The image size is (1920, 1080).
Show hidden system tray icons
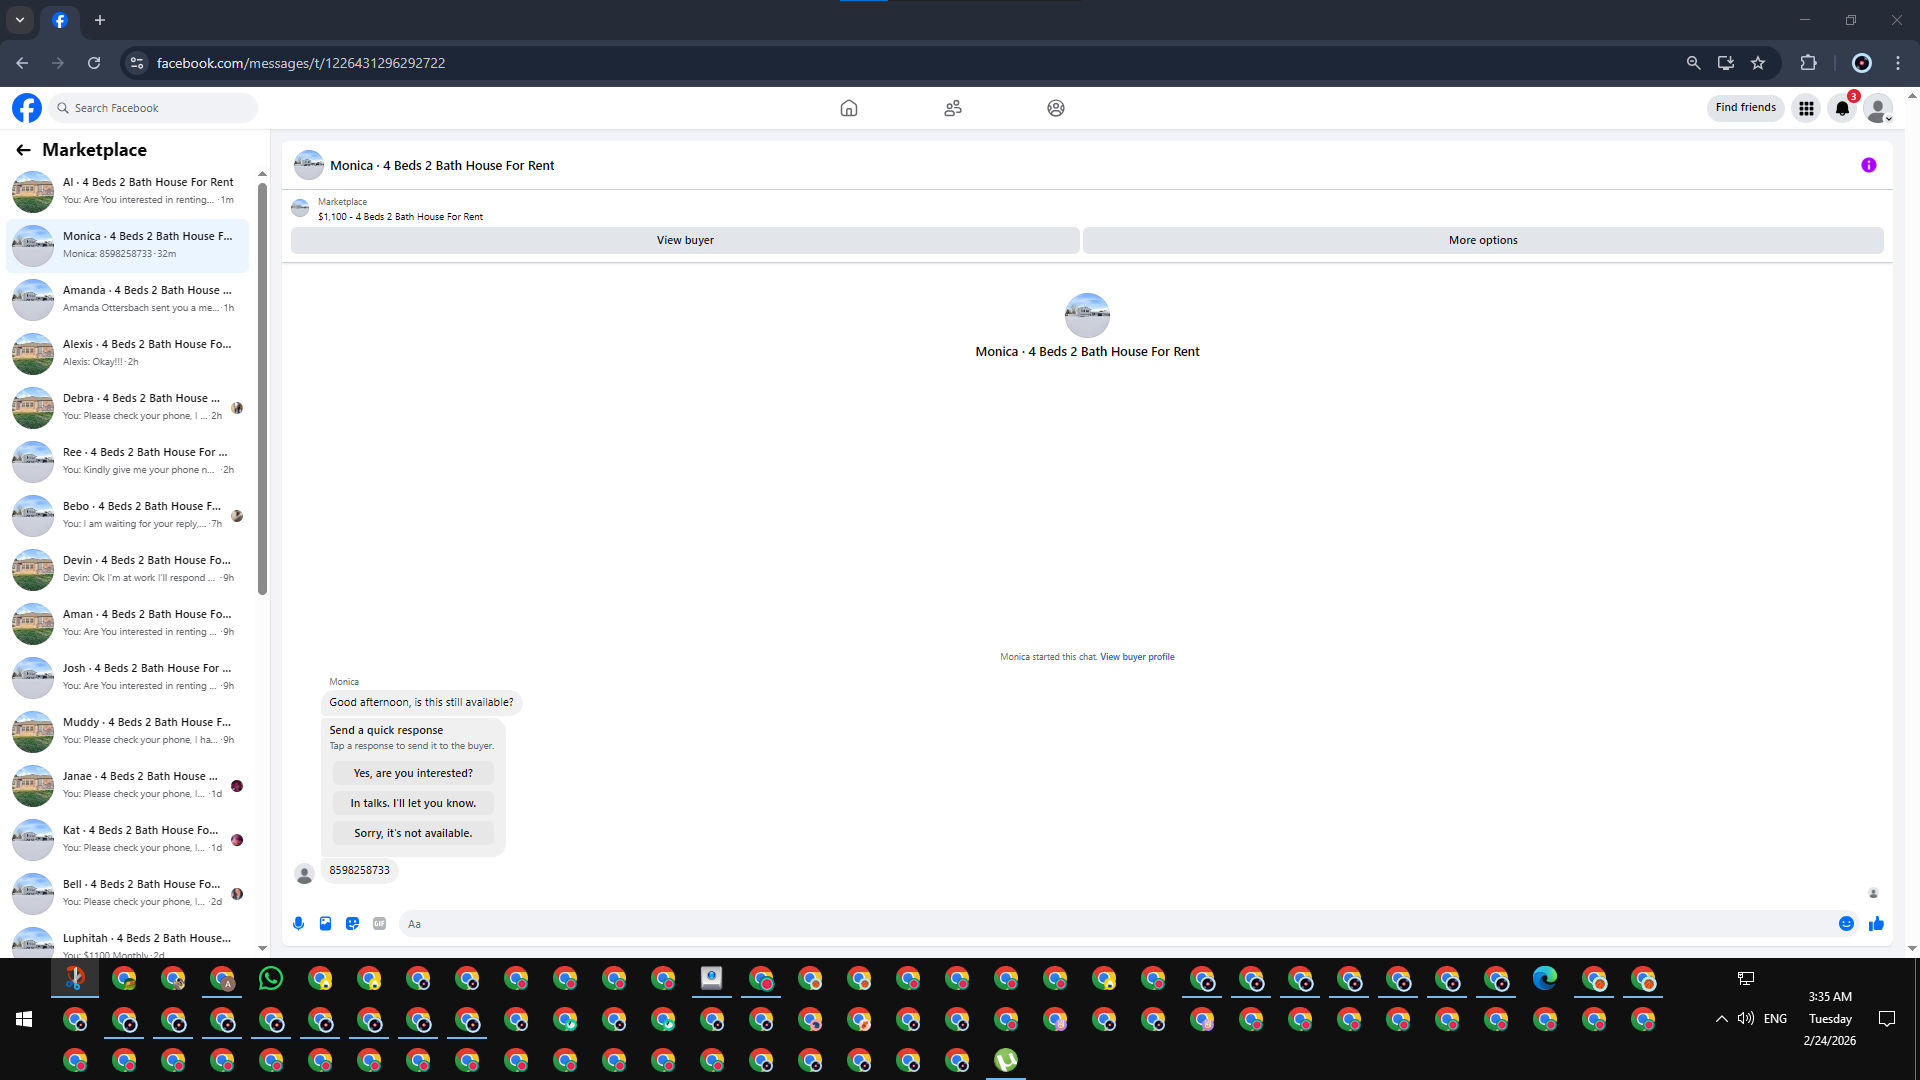point(1721,1019)
